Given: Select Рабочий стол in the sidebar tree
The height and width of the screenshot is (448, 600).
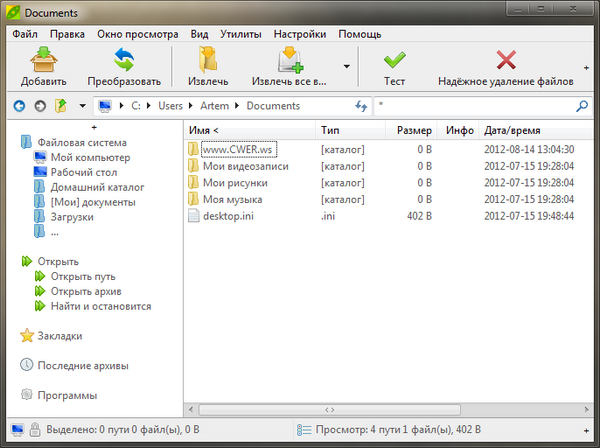Looking at the screenshot, I should click(x=85, y=171).
